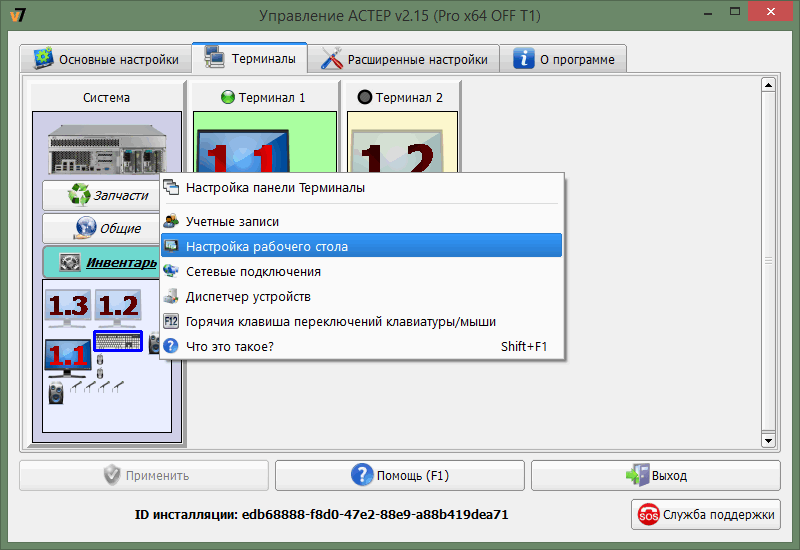Toggle the green Терминал 1 status indicator
Image resolution: width=800 pixels, height=550 pixels.
click(x=226, y=98)
